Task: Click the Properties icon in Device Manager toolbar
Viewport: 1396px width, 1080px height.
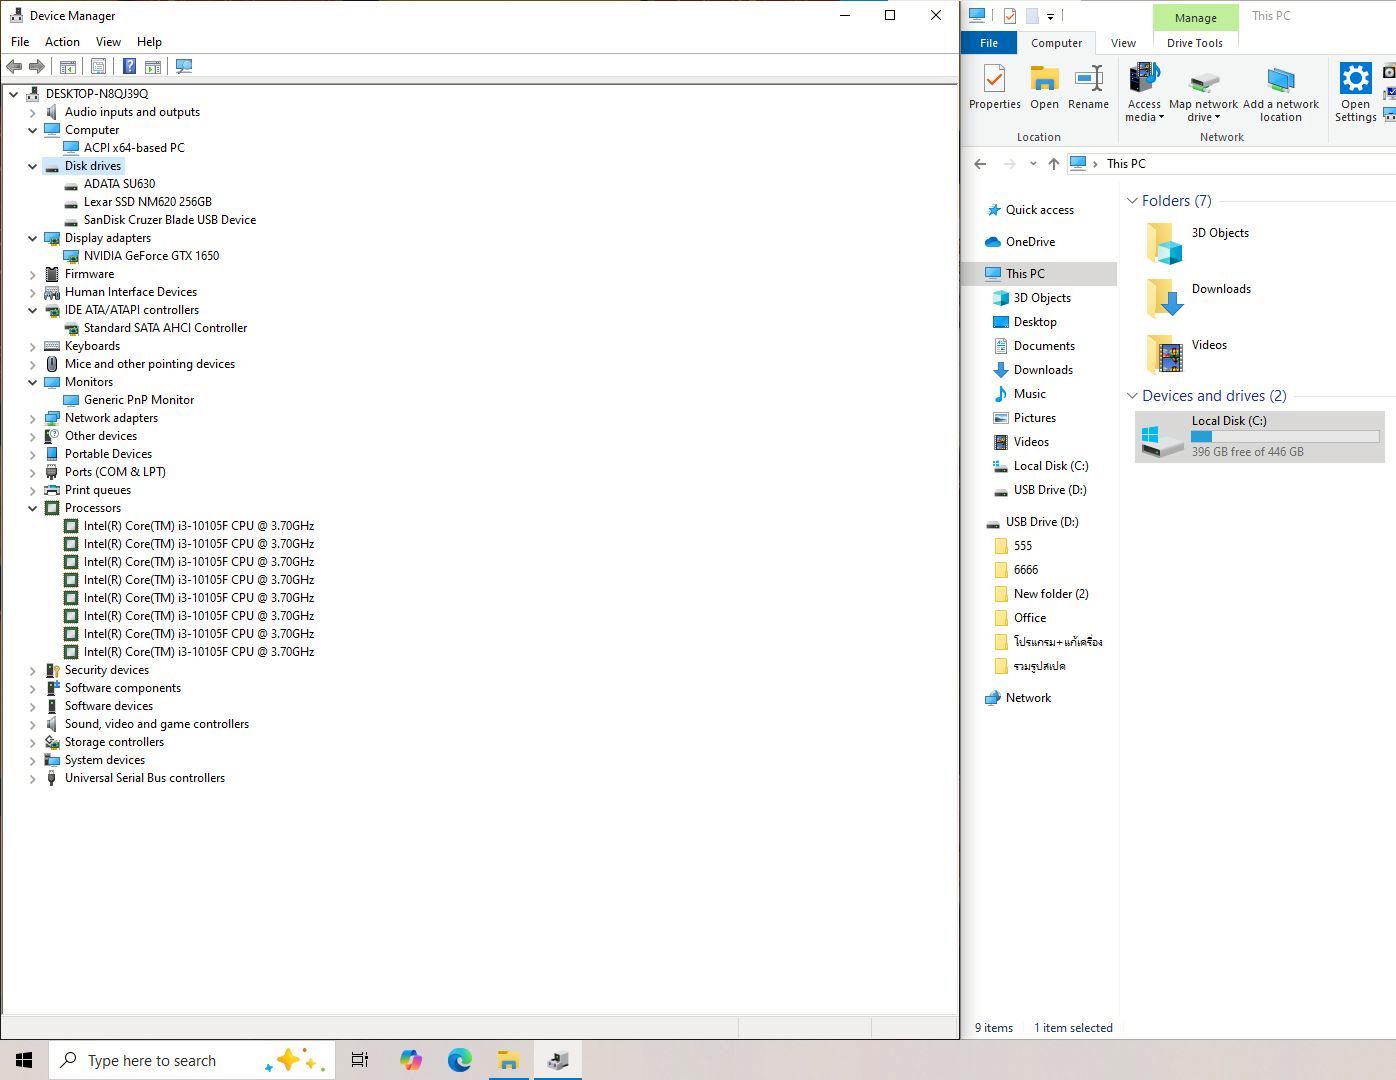Action: 98,67
